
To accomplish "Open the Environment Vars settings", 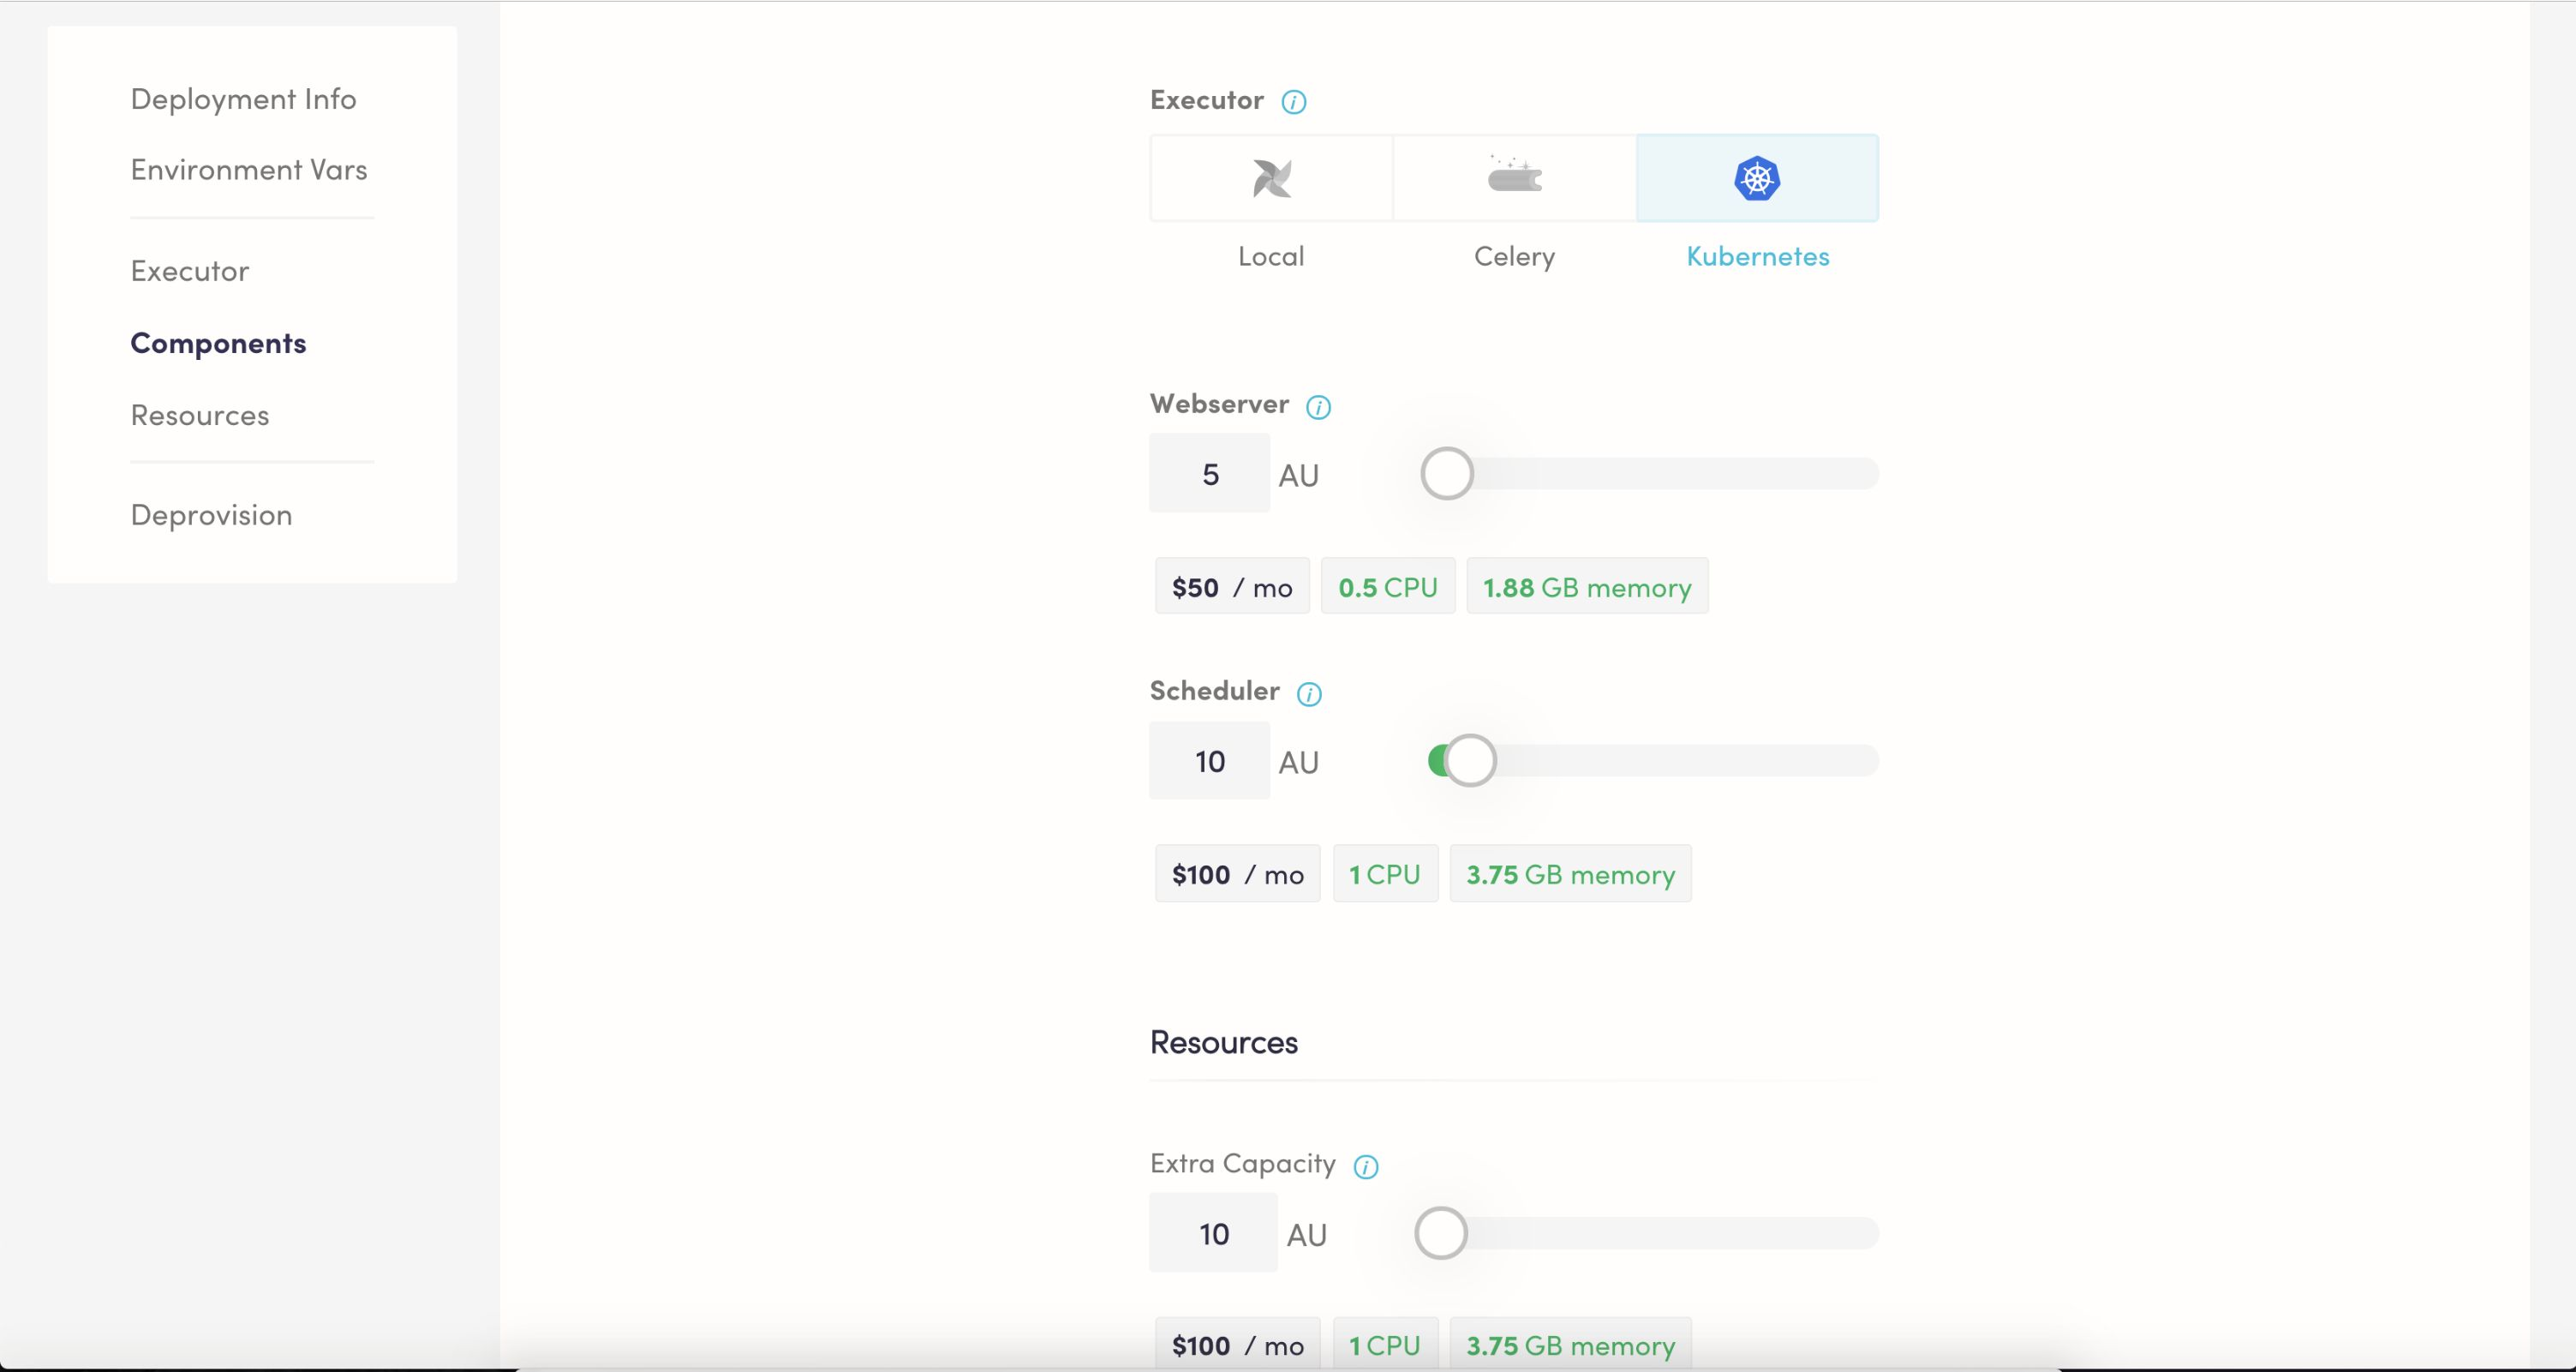I will 249,169.
